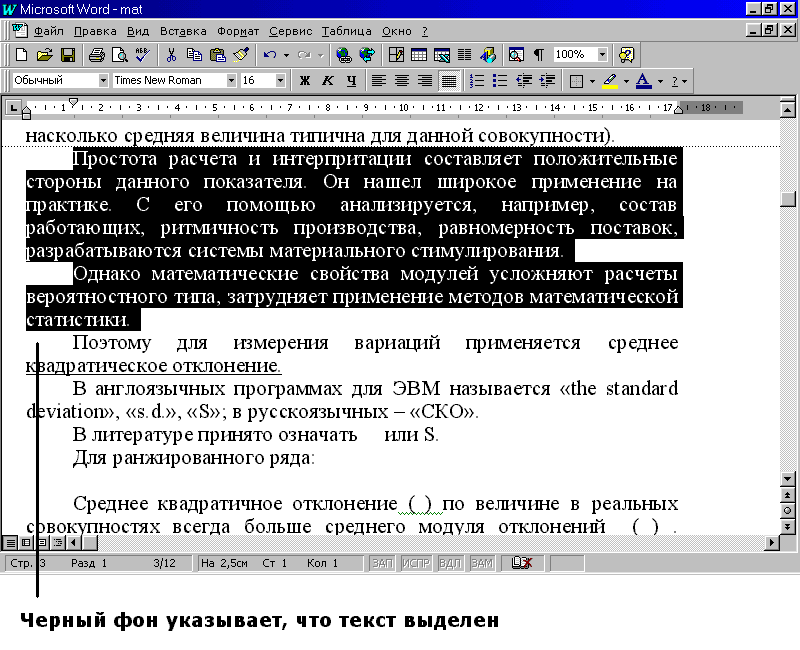Open the Drawing toolbar icon
Image resolution: width=800 pixels, height=650 pixels.
(488, 55)
